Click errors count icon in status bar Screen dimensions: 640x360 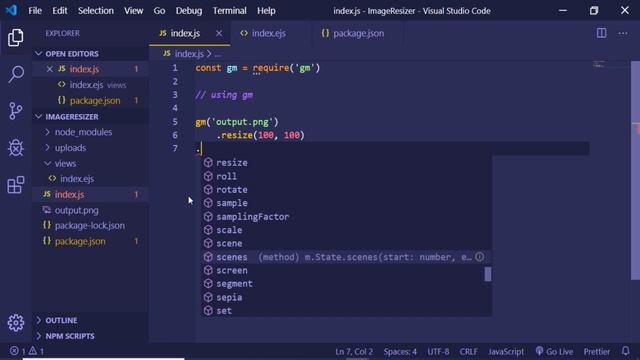pyautogui.click(x=17, y=351)
